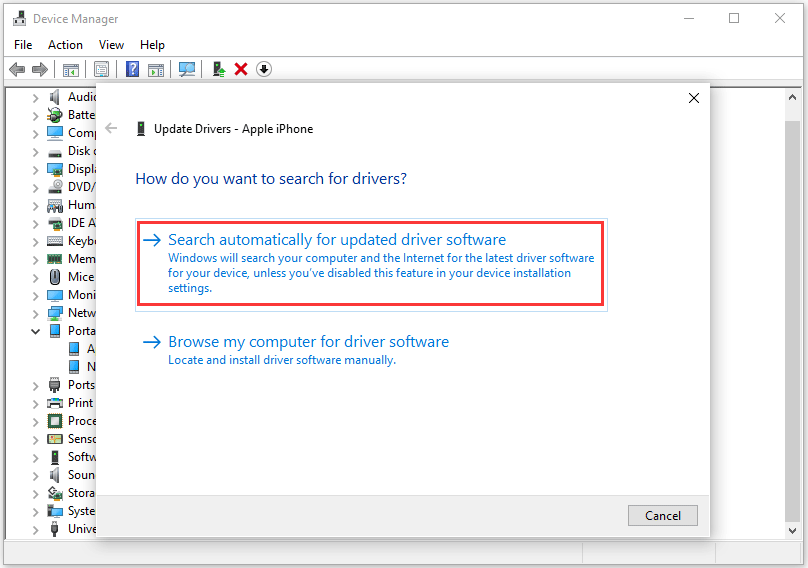Click the Audio speaker category icon
Screen dimensions: 808x568
(x=55, y=96)
